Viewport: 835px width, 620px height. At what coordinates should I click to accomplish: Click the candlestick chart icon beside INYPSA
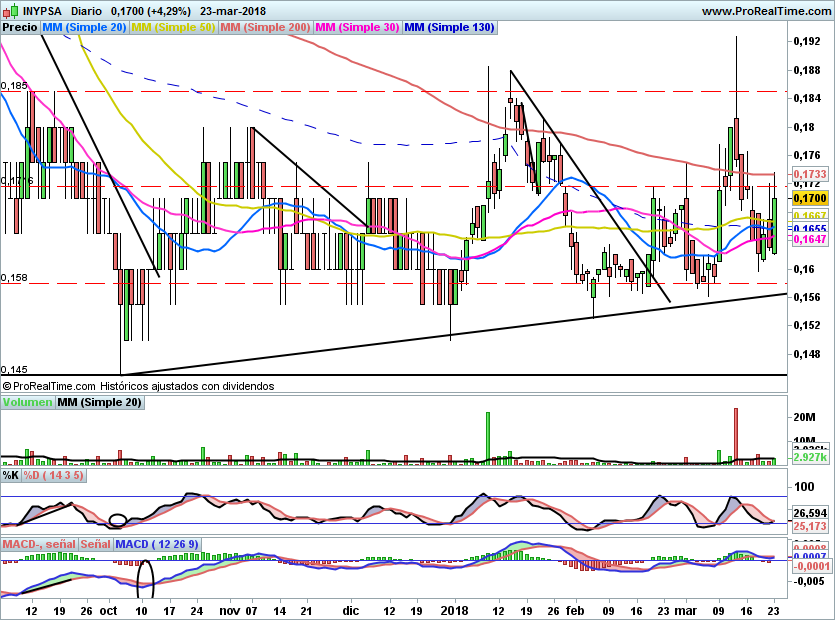10,10
